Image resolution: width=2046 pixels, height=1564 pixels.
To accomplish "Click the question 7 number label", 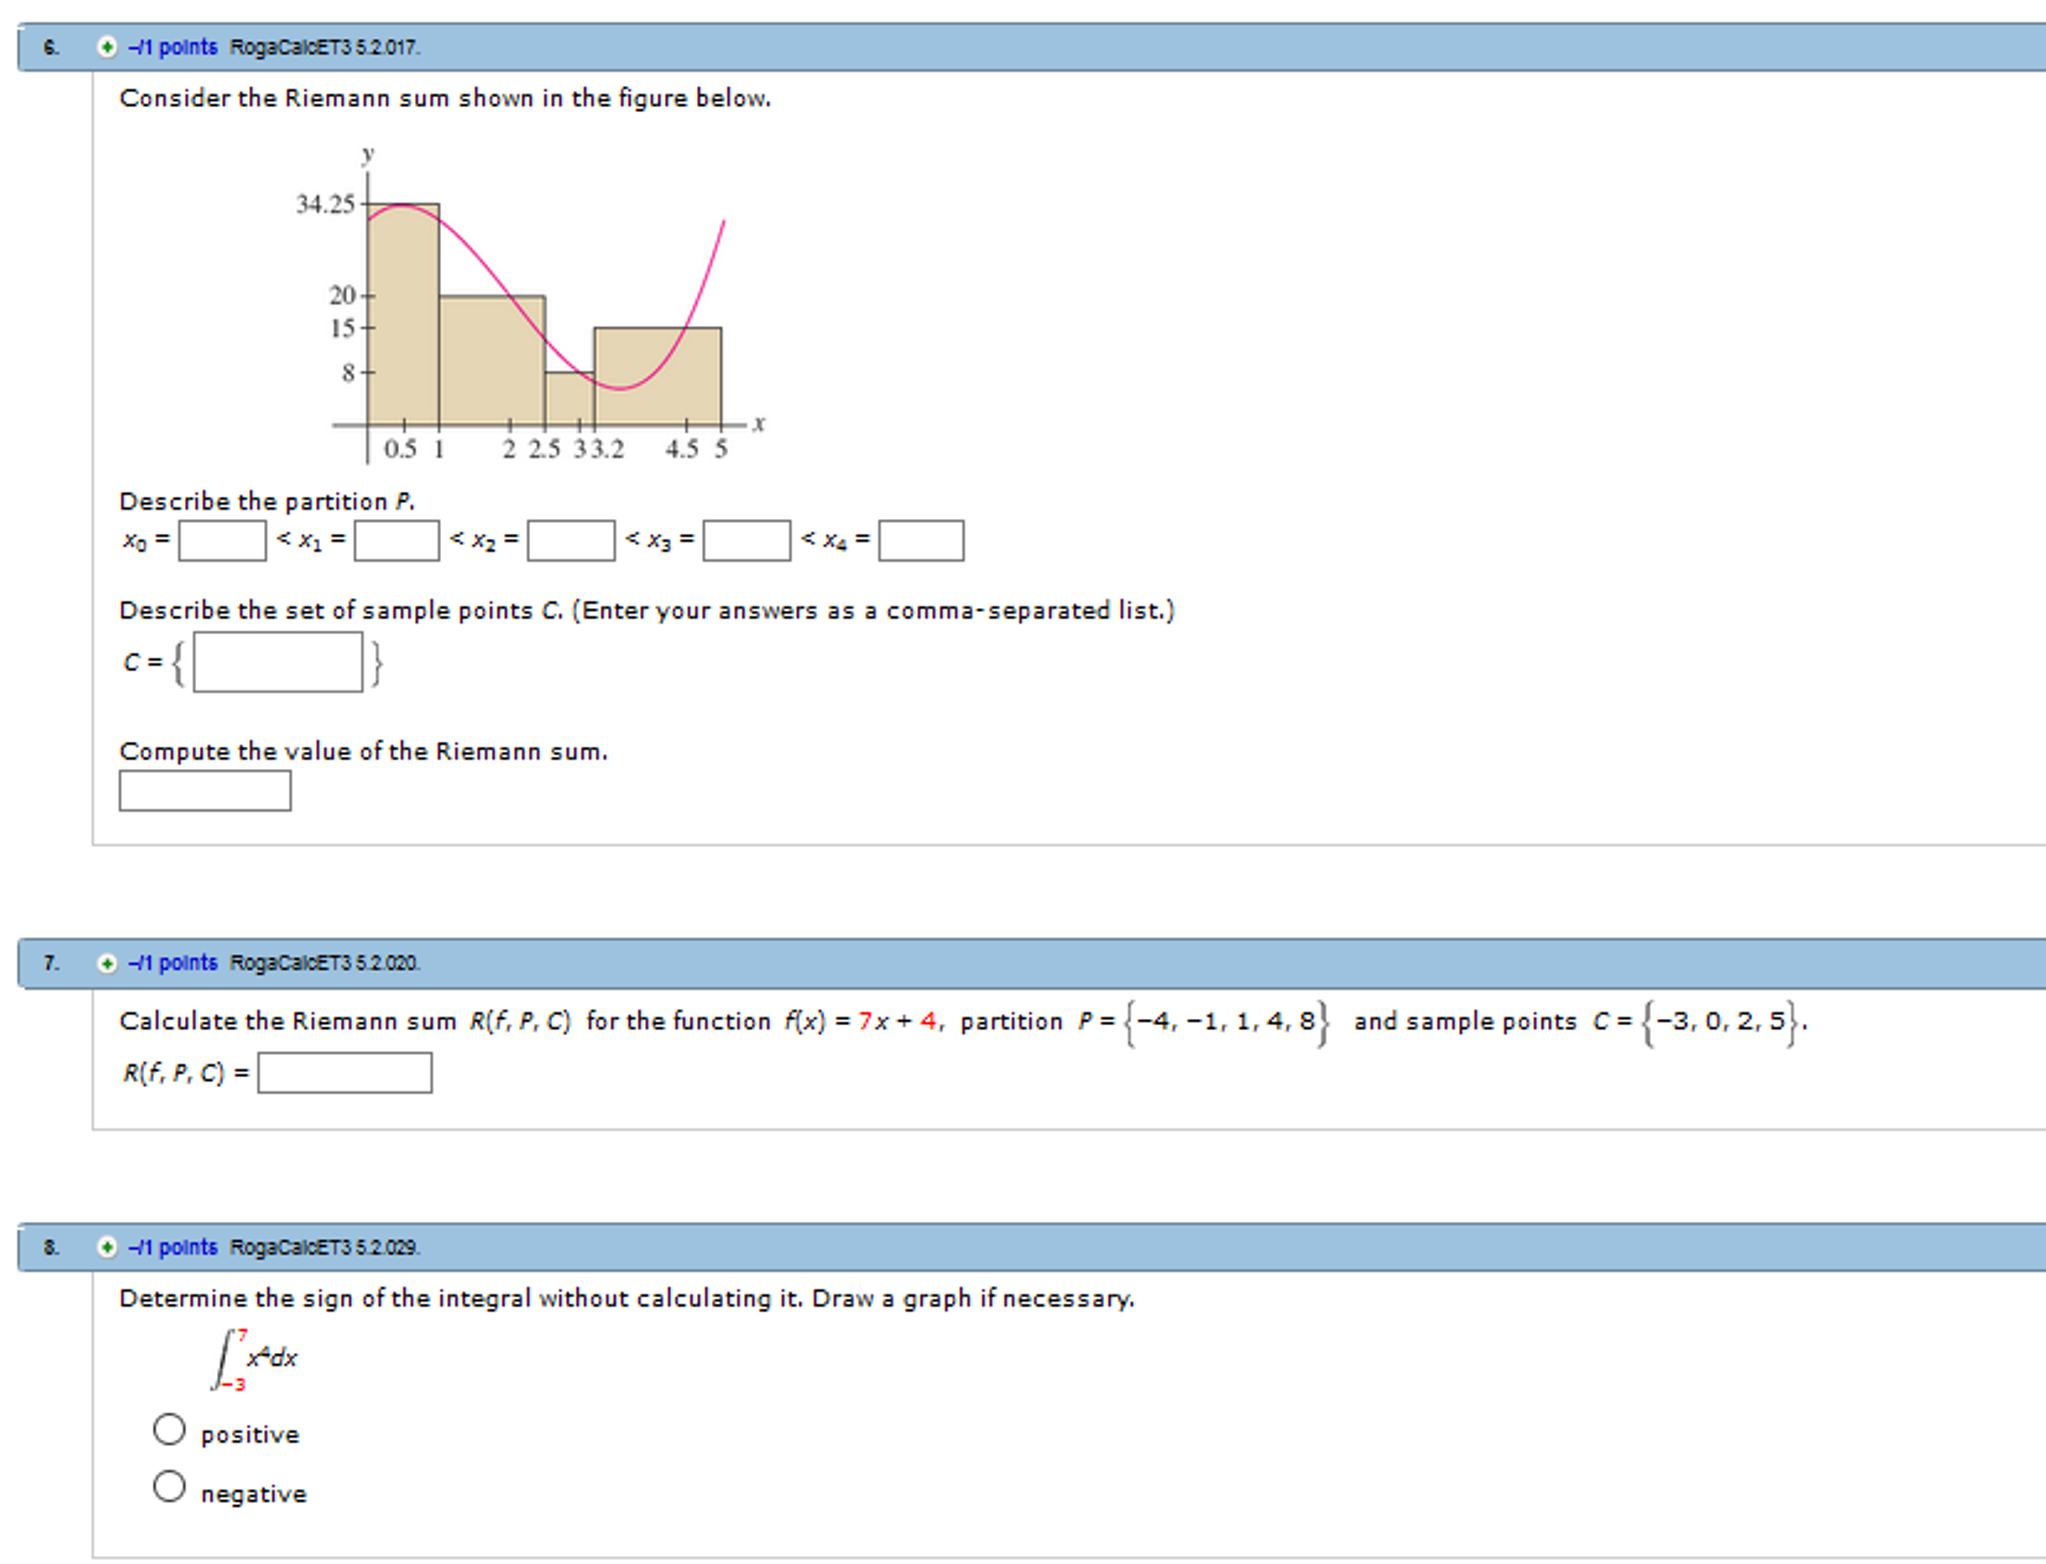I will point(50,963).
